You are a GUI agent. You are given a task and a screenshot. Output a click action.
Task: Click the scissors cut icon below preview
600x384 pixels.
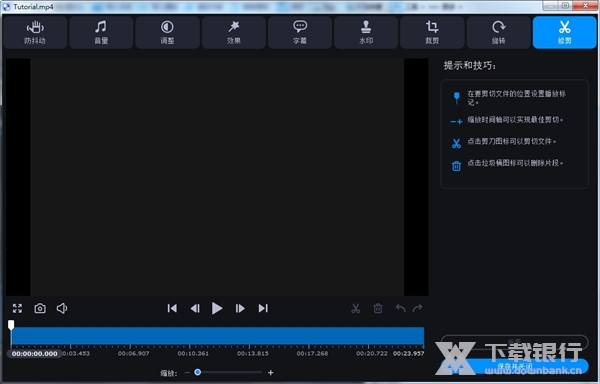click(x=355, y=308)
